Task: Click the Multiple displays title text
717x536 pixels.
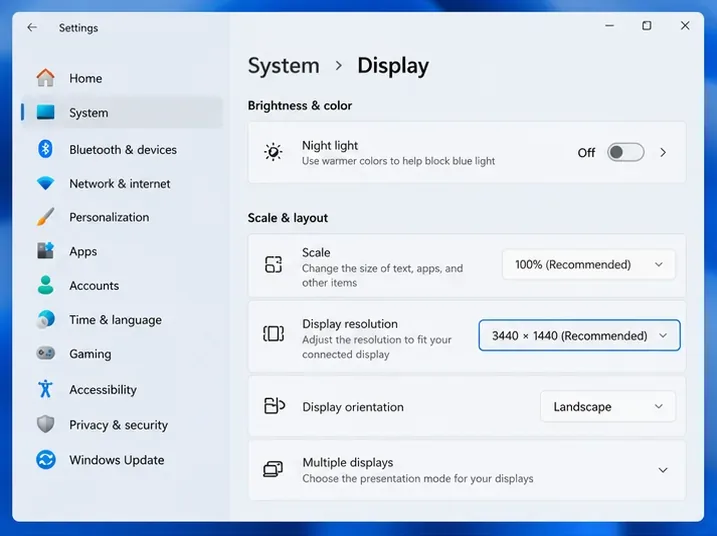Action: tap(348, 462)
